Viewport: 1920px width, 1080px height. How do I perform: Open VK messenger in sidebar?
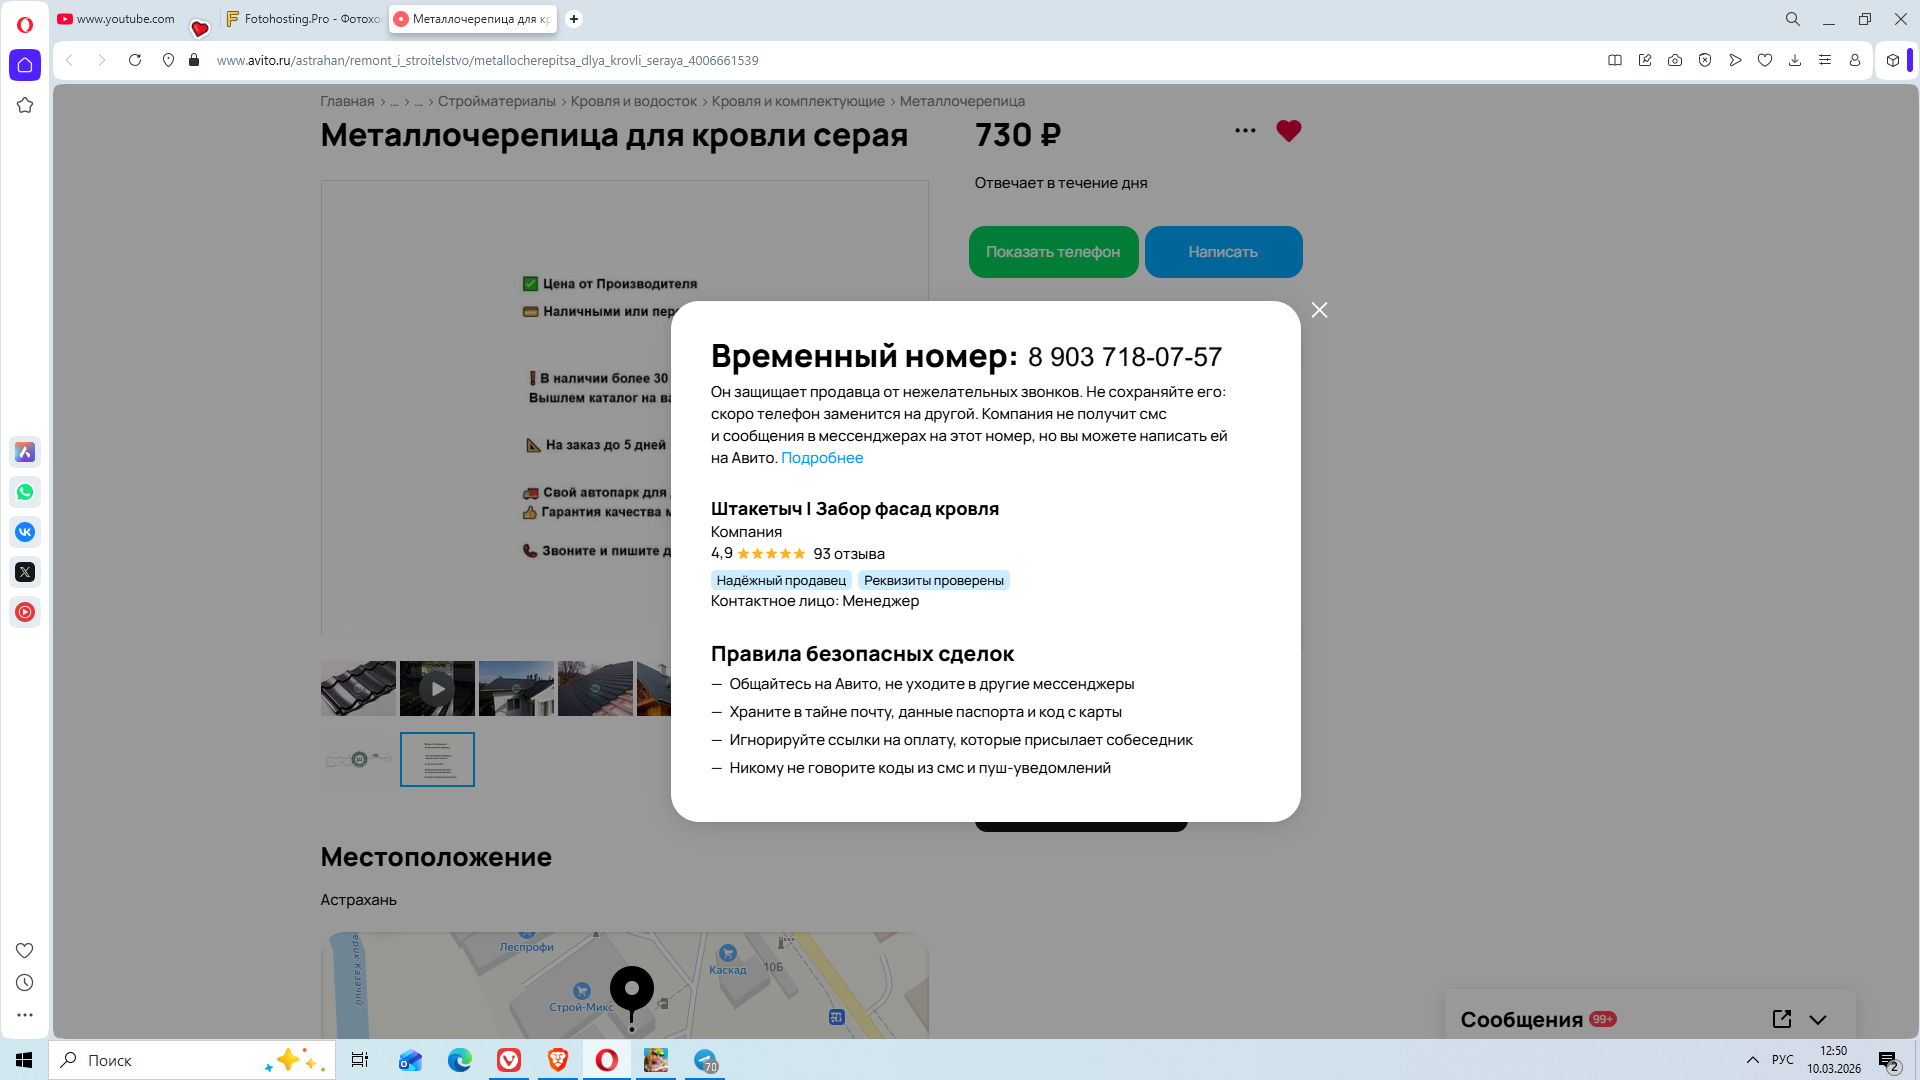pos(25,532)
